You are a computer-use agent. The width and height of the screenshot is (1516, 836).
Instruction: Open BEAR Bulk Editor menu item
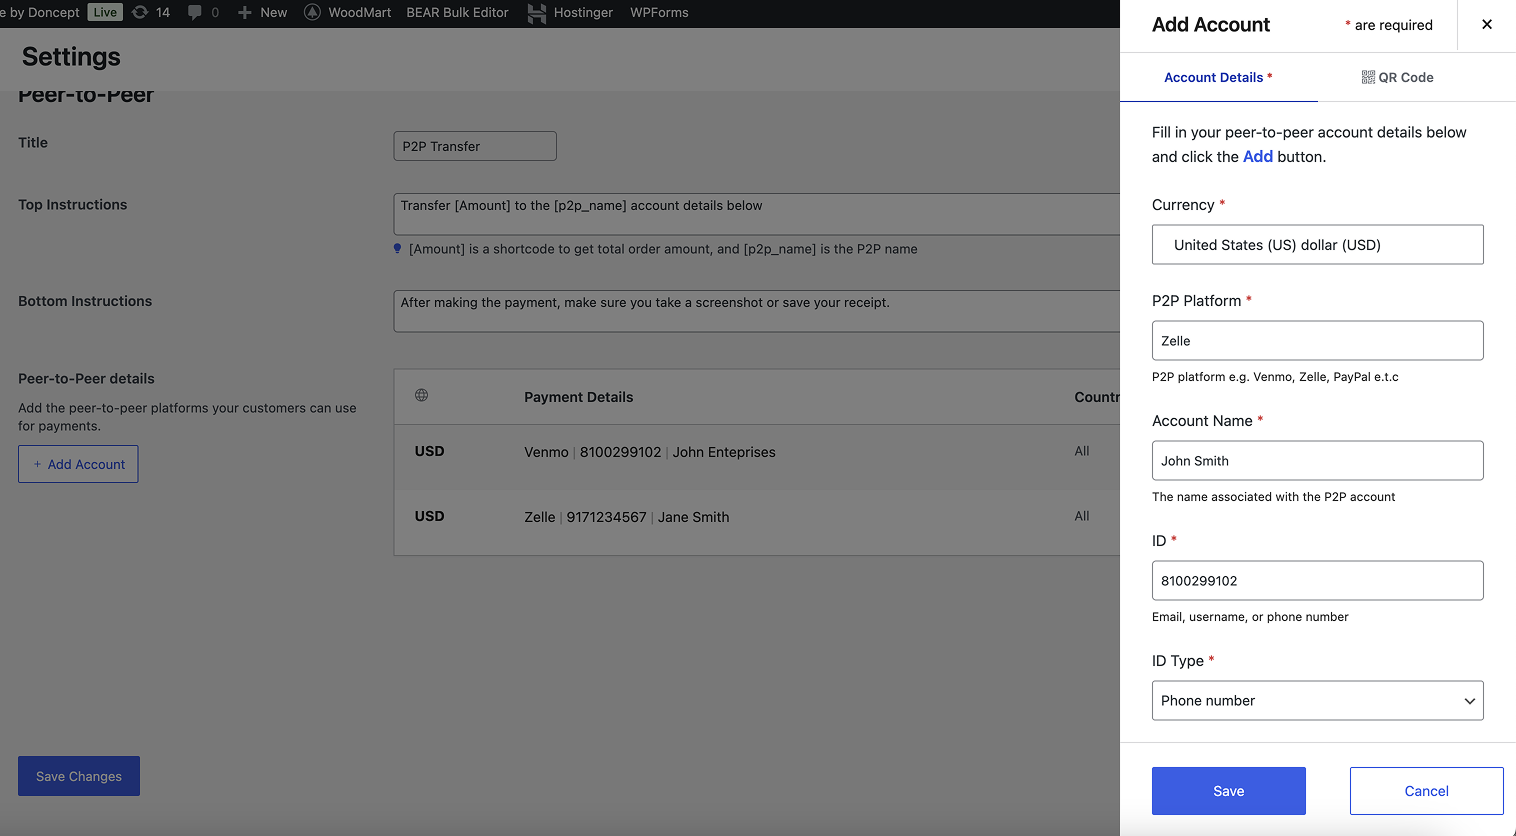(x=457, y=12)
